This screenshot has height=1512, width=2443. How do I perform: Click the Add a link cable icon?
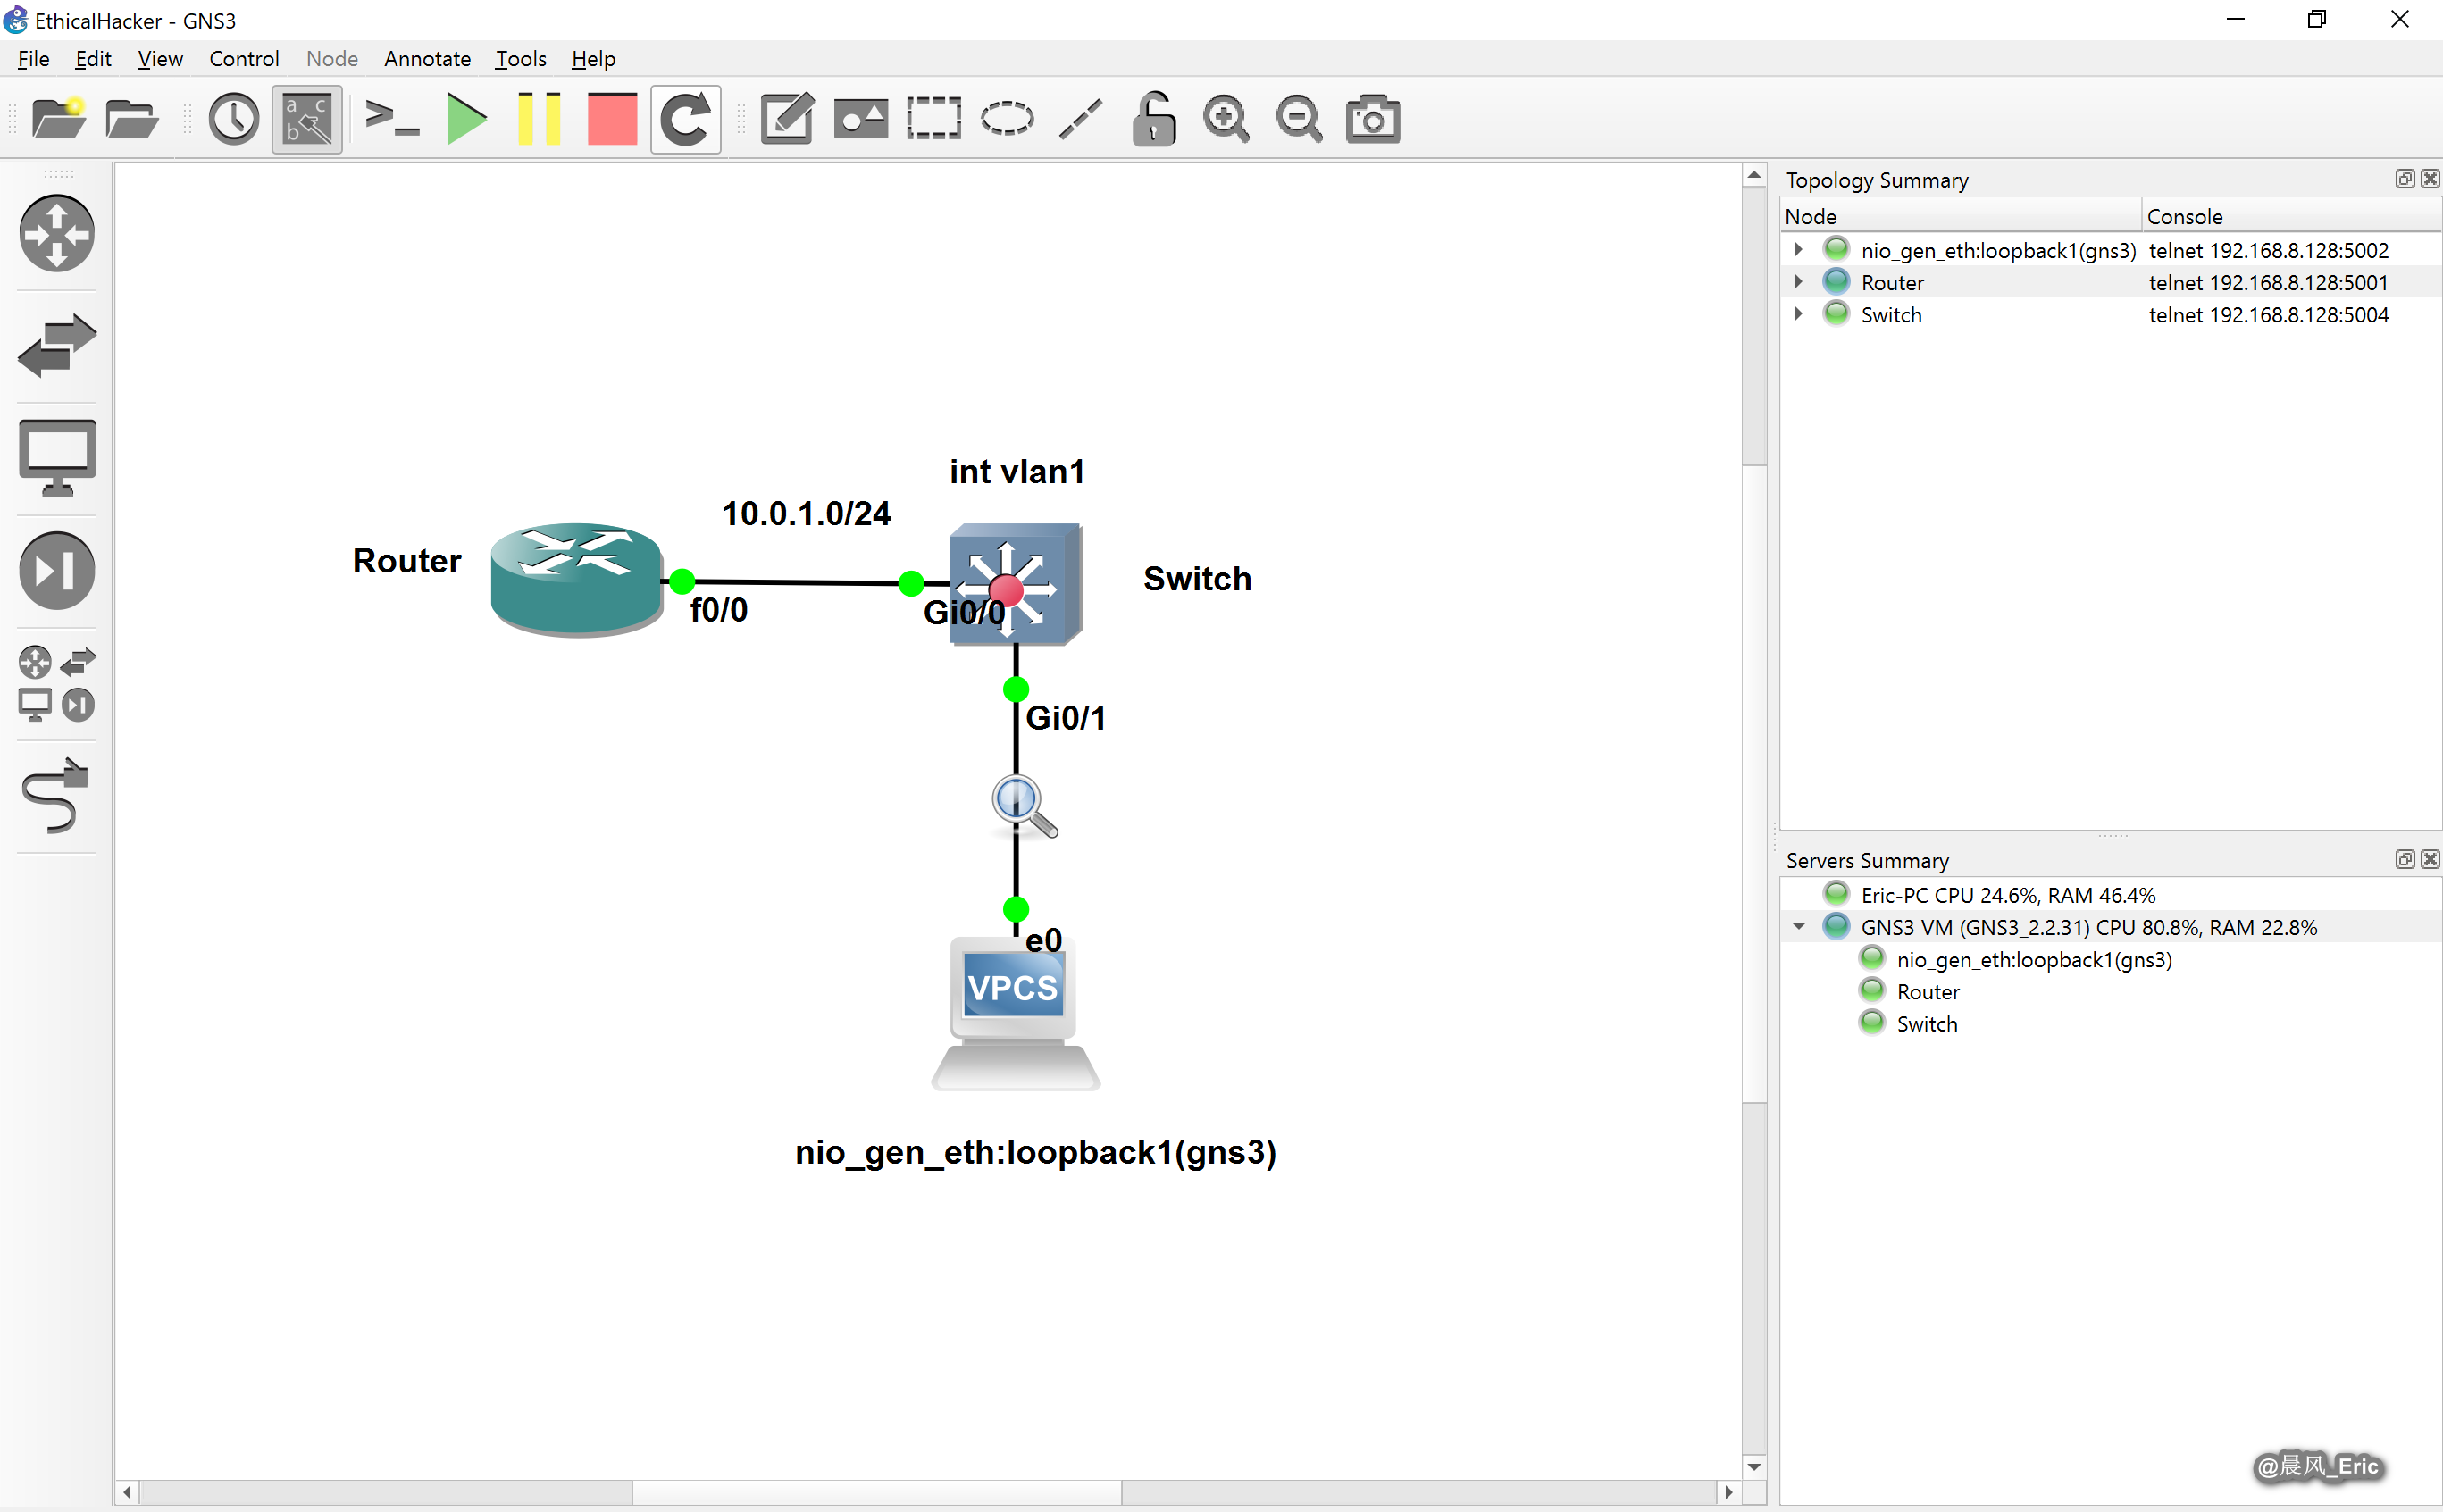click(57, 795)
